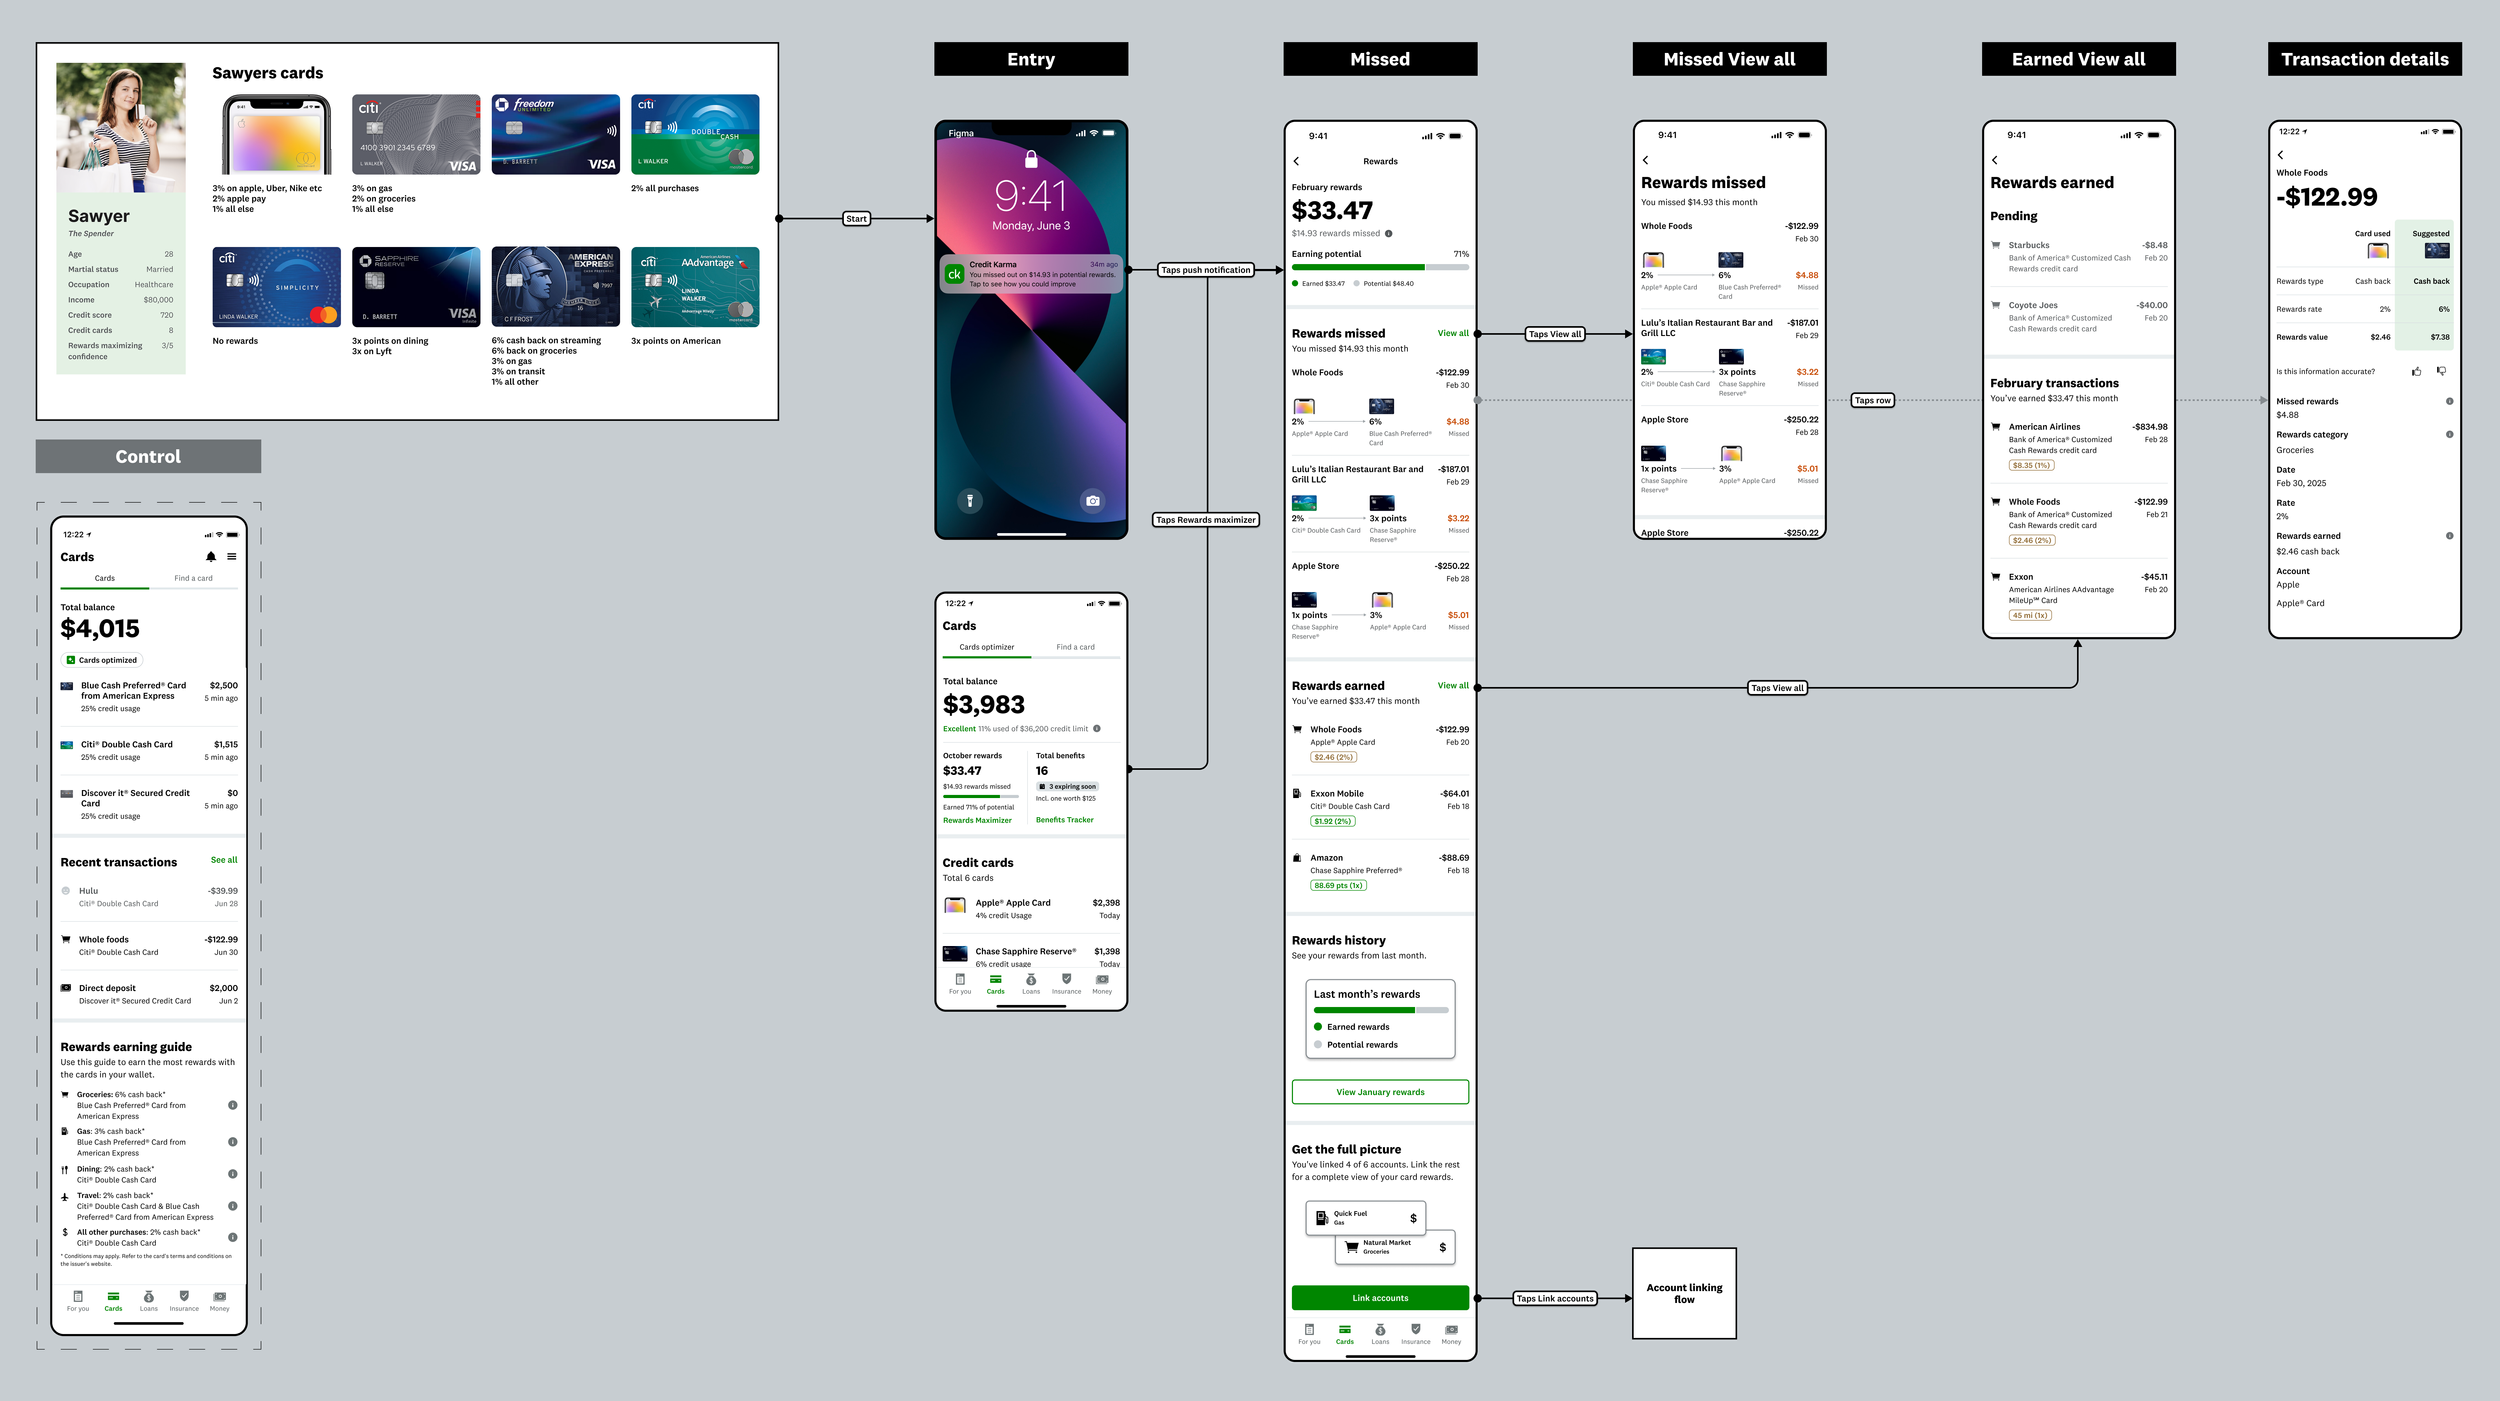Tap lock screen flashlight icon
The width and height of the screenshot is (2500, 1401).
tap(969, 501)
